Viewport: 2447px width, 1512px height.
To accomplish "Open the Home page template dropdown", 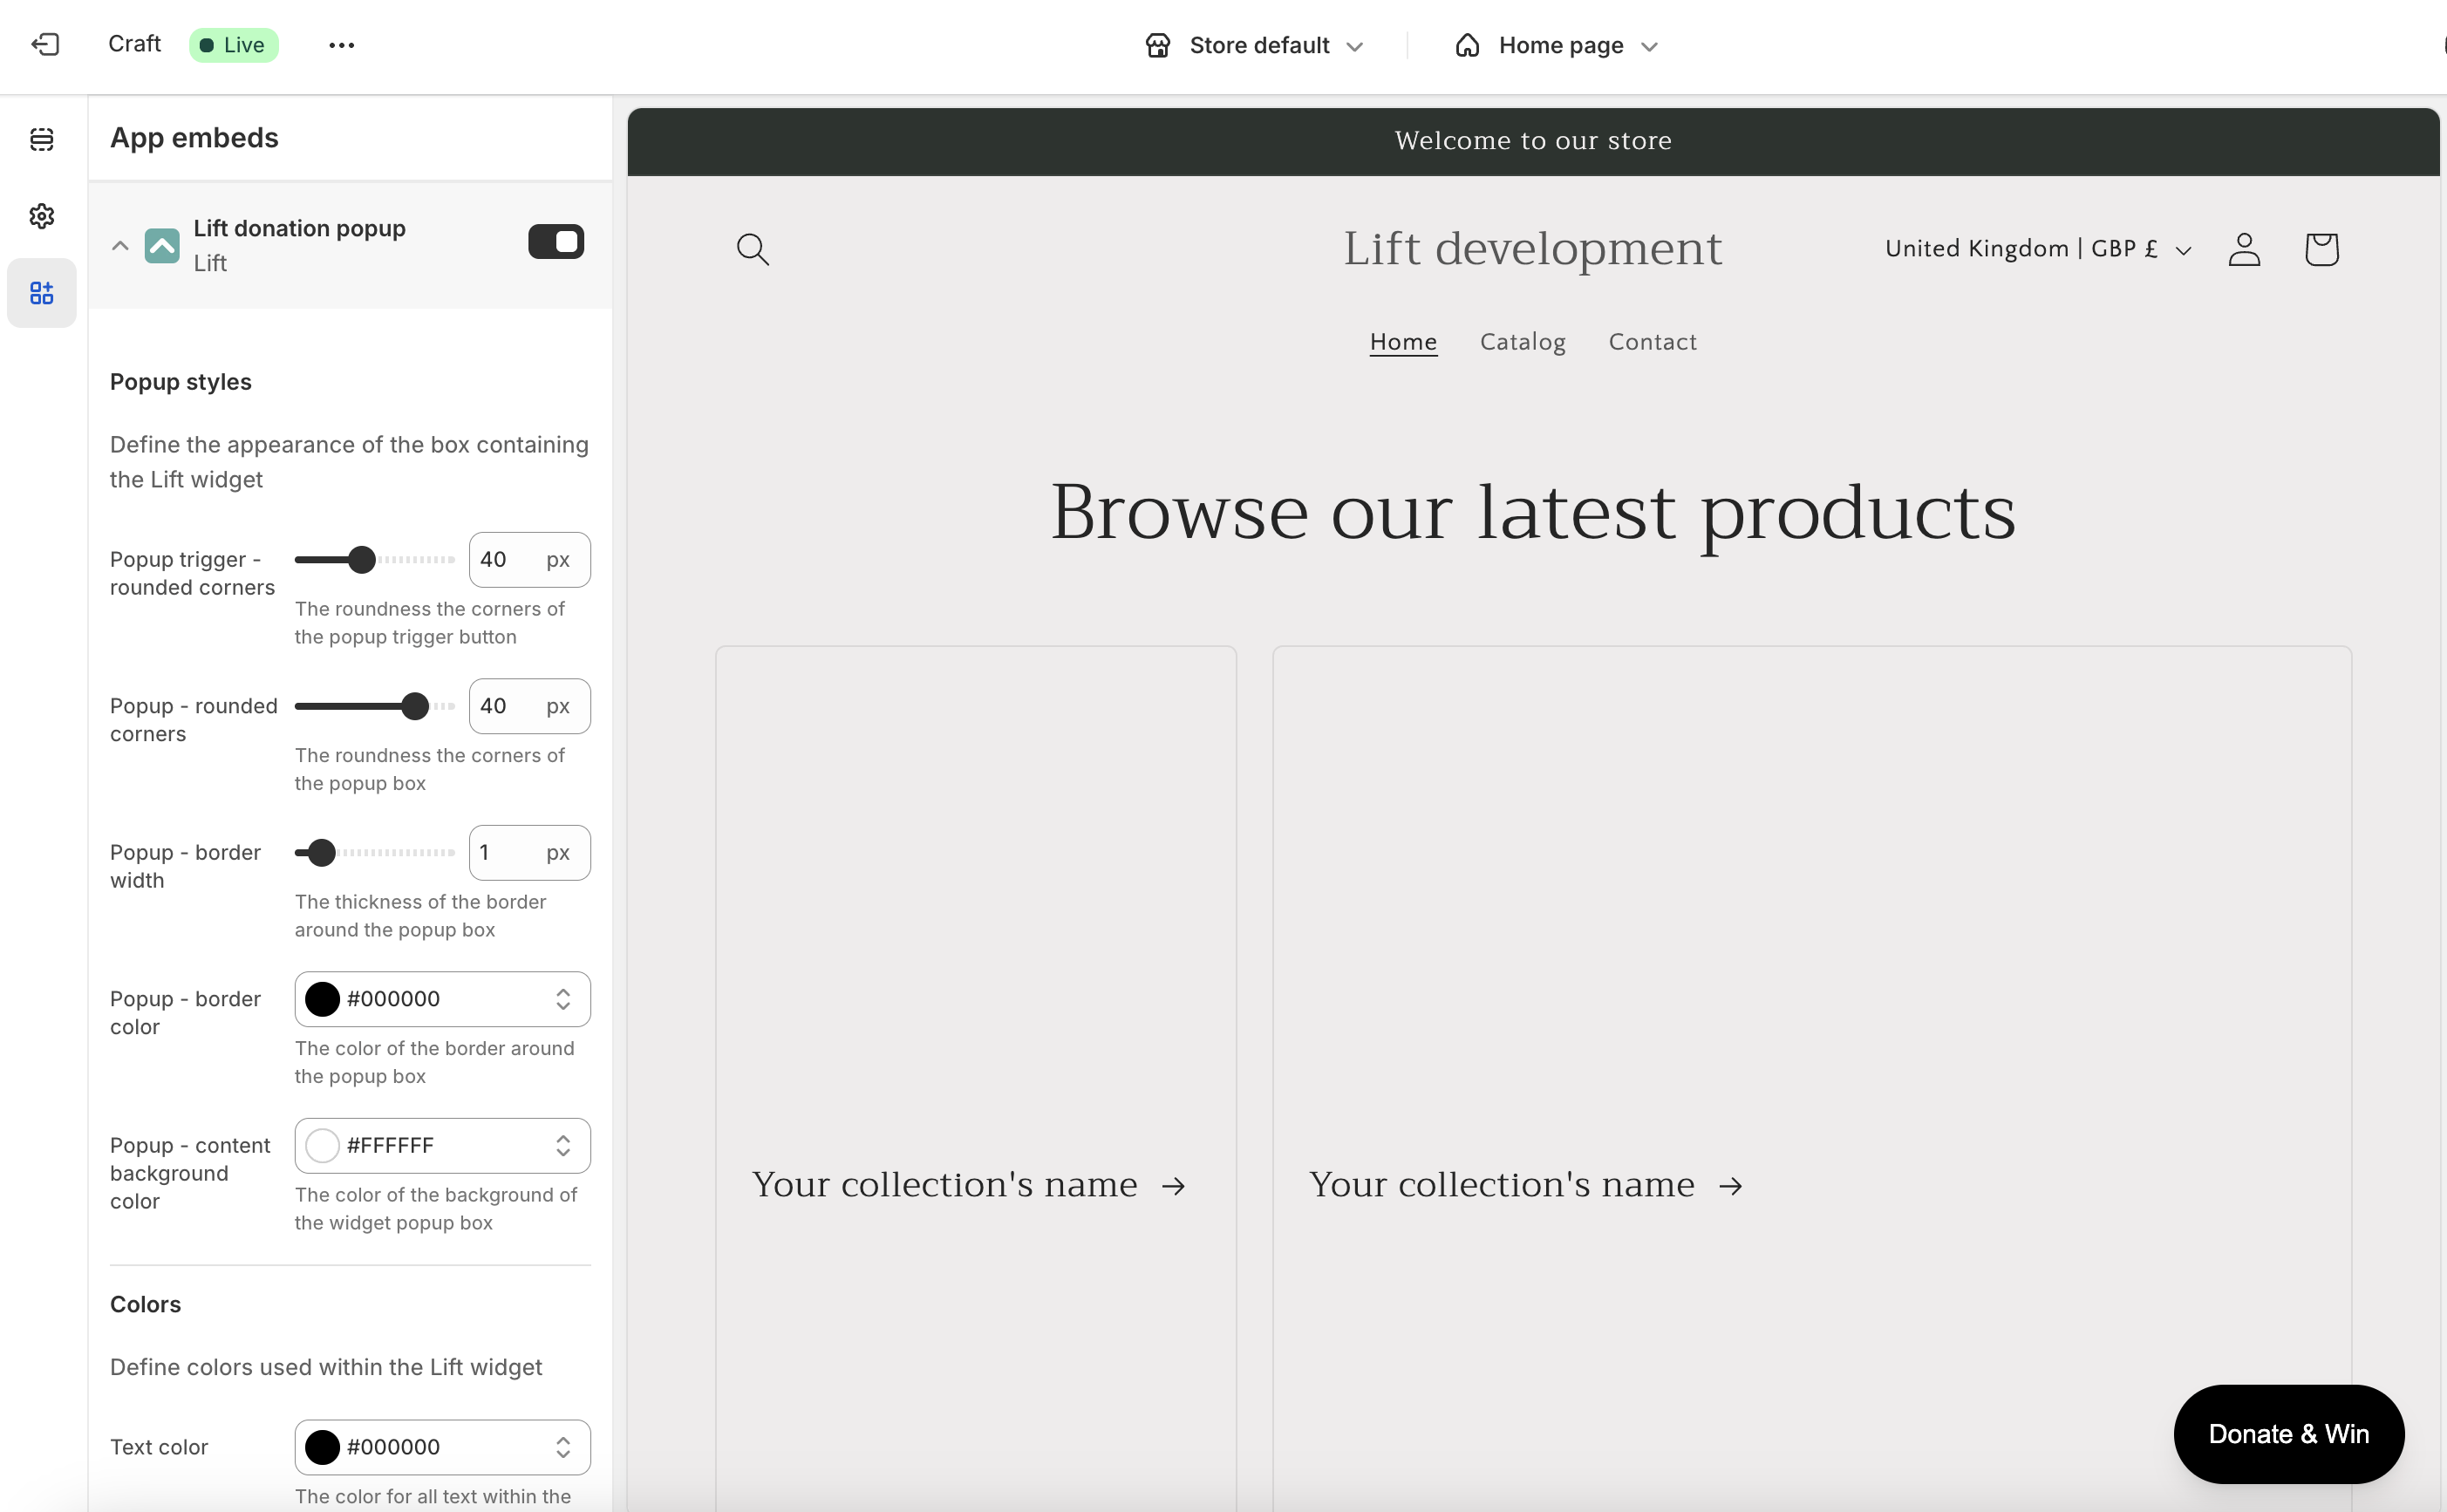I will pyautogui.click(x=1557, y=46).
